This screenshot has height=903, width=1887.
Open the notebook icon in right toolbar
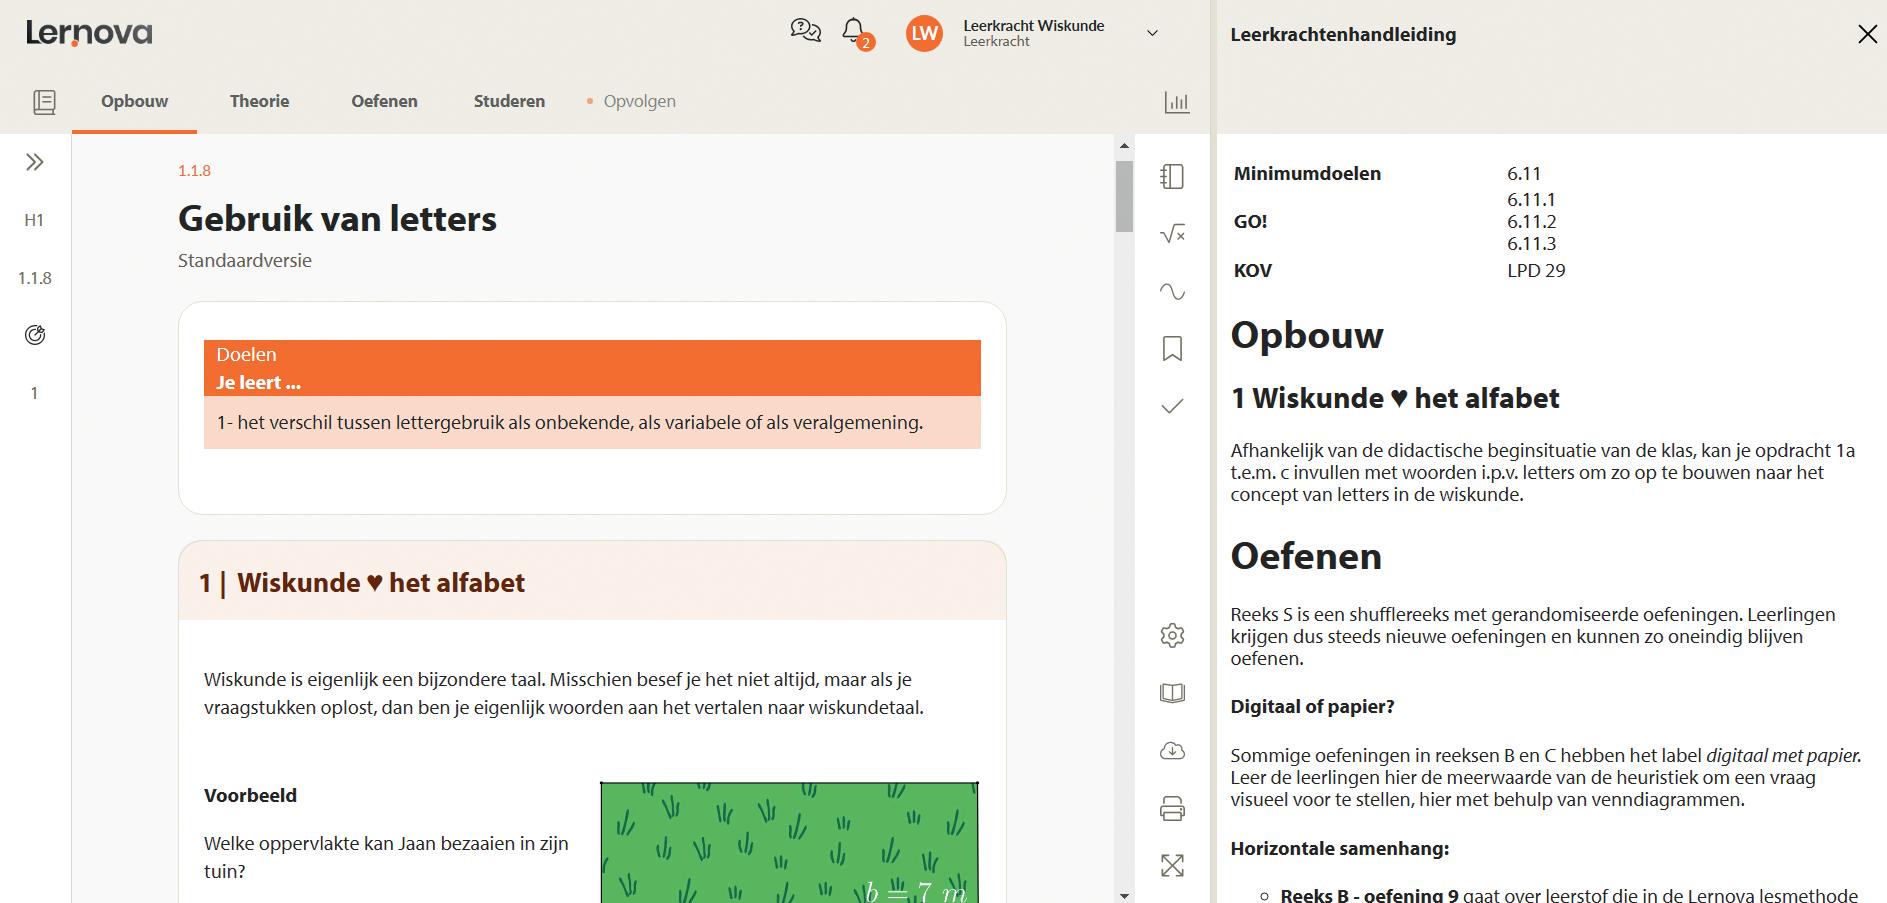click(x=1172, y=177)
